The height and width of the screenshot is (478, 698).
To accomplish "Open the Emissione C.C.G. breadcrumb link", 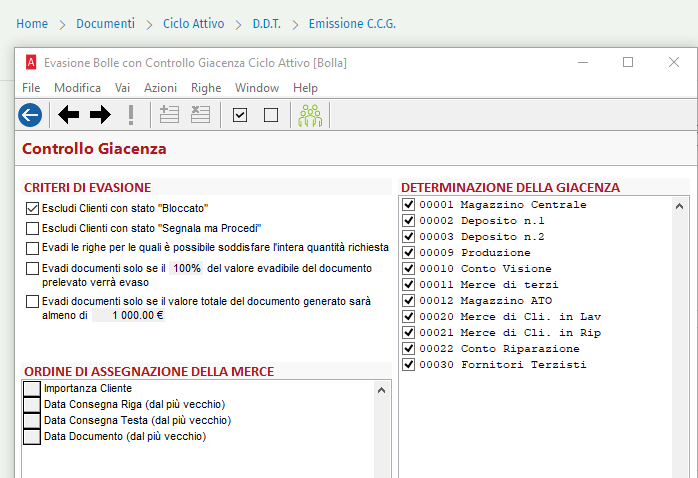I will pos(352,24).
